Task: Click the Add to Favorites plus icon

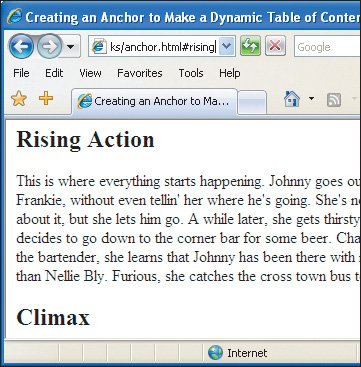Action: pos(46,99)
